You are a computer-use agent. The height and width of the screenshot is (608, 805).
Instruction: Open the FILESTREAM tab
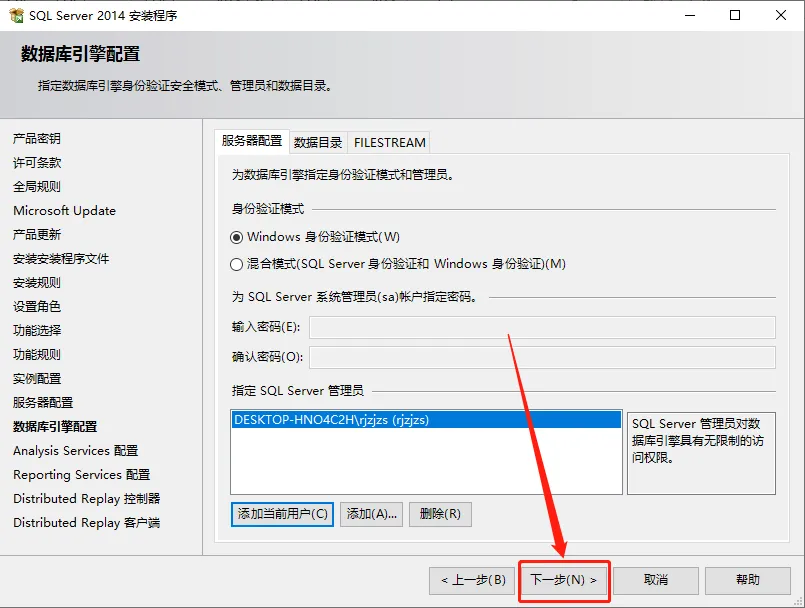click(x=390, y=143)
